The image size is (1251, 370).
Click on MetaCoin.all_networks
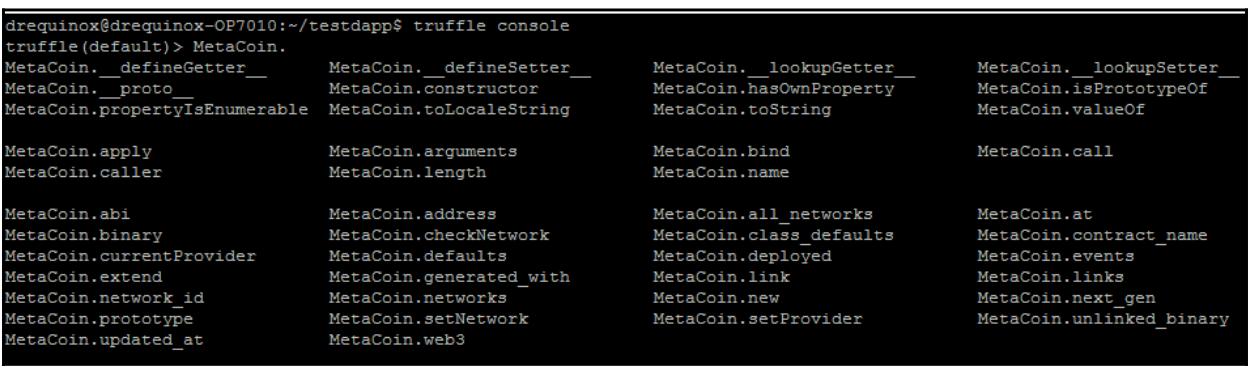pos(761,214)
